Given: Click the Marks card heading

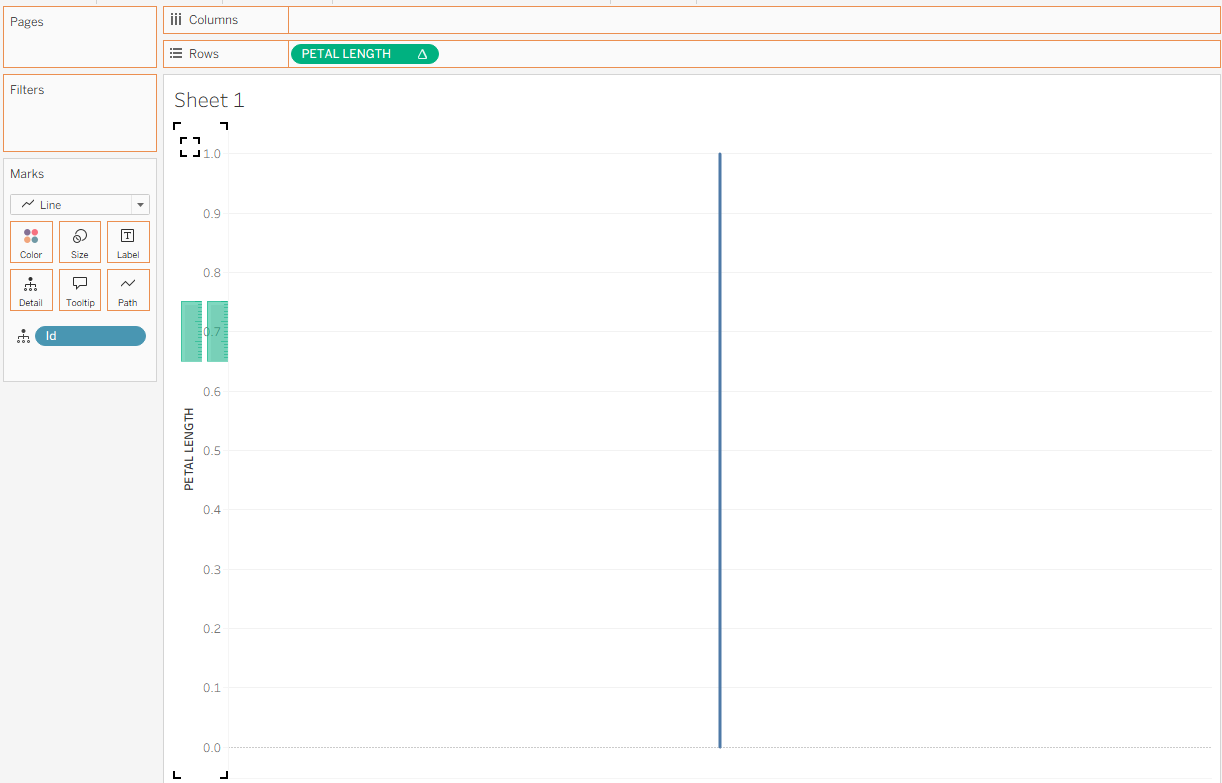Looking at the screenshot, I should point(27,174).
